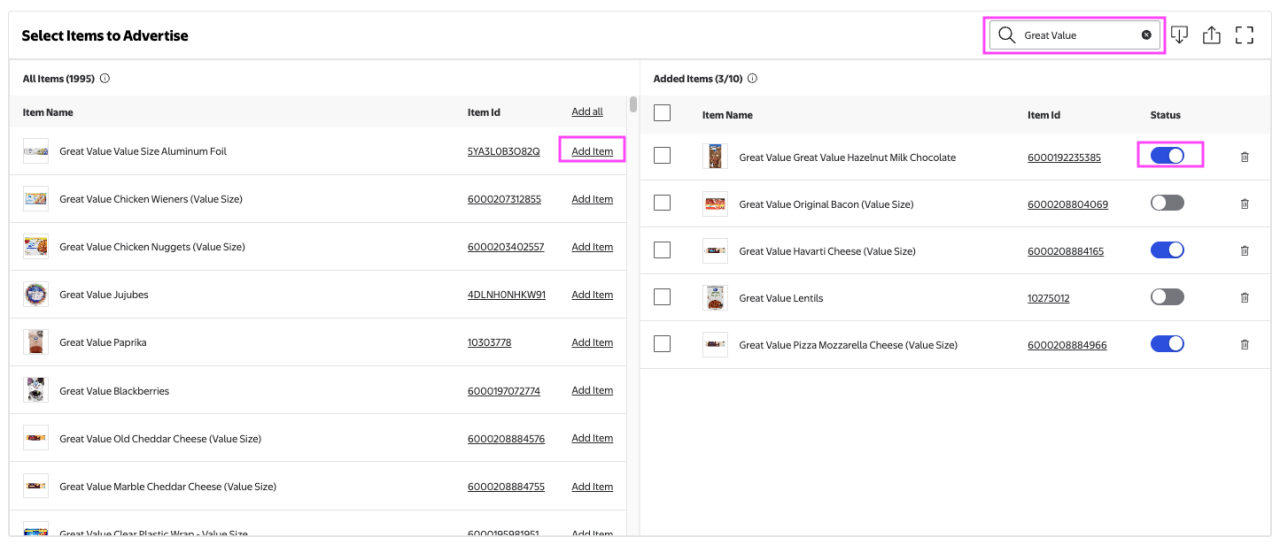Add Item for Chicken Nuggets
1280x553 pixels.
point(592,247)
